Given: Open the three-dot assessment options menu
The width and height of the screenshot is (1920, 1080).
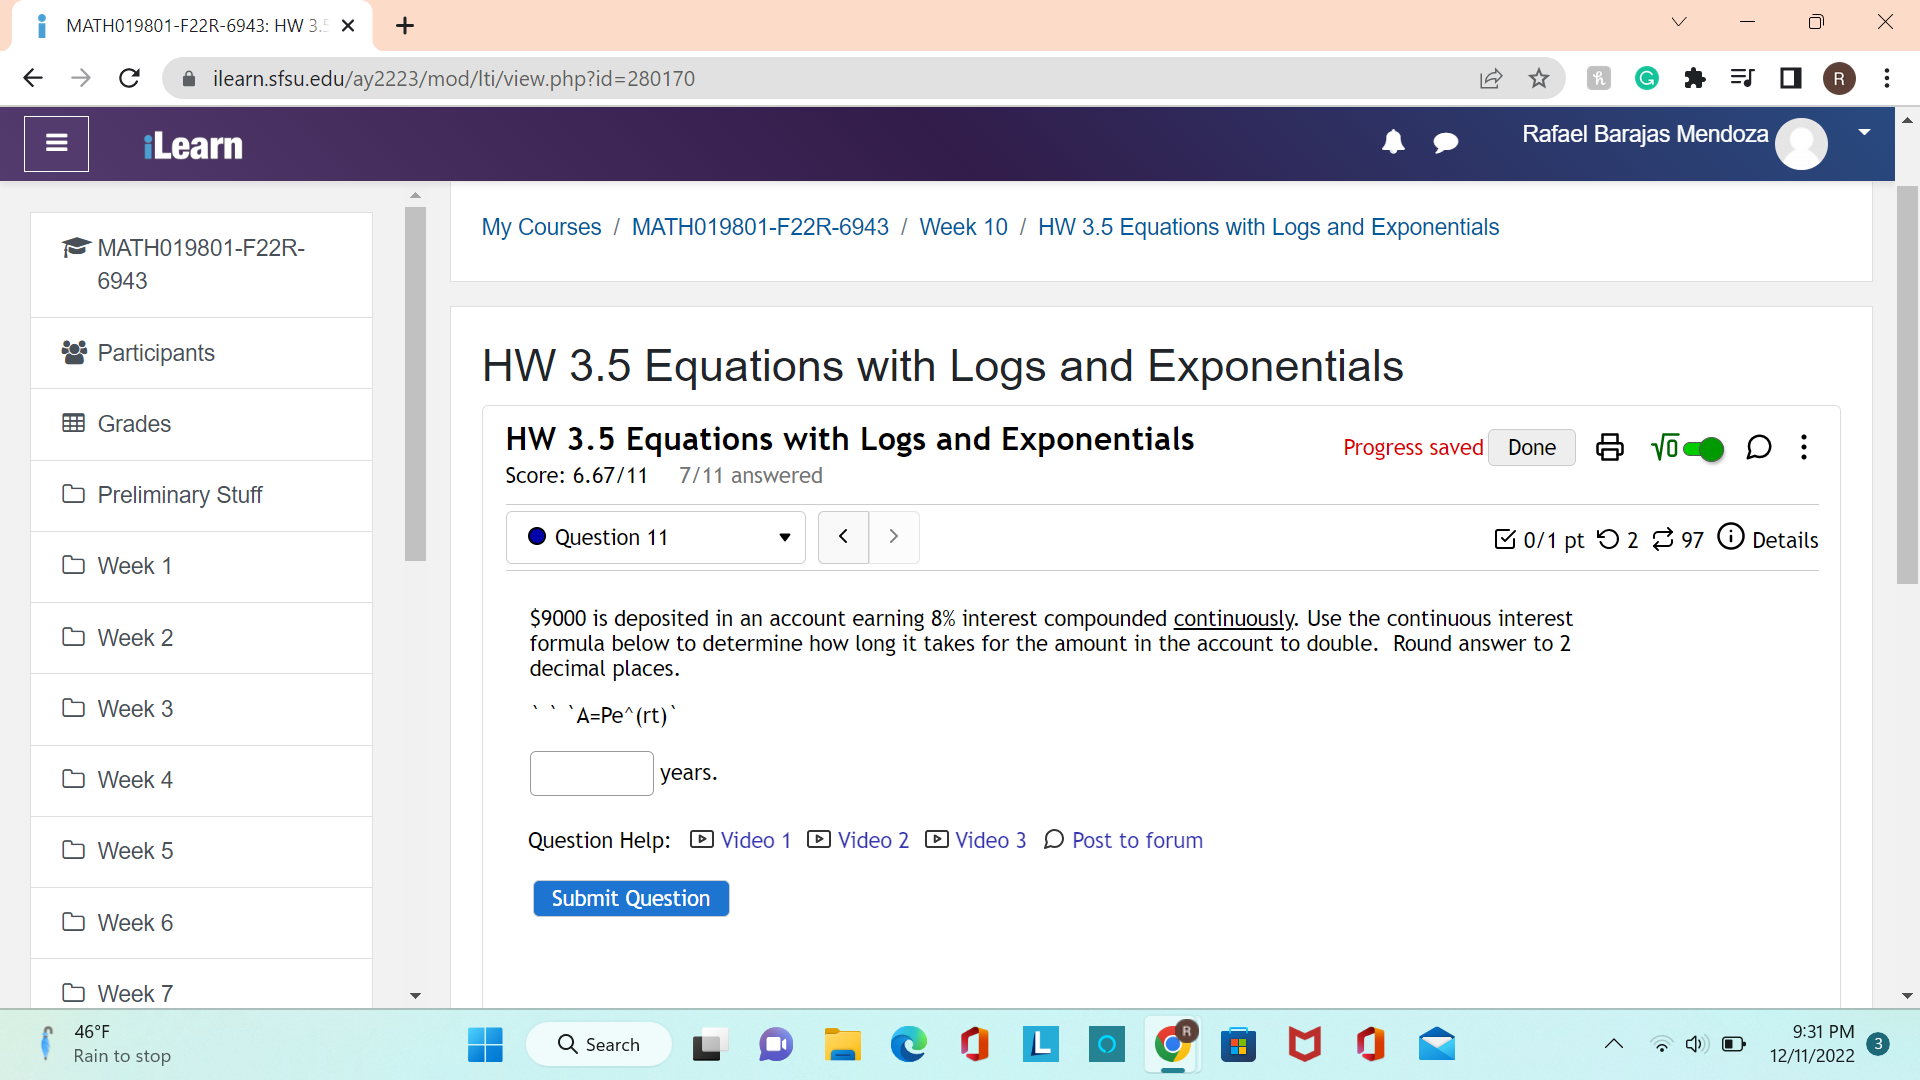Looking at the screenshot, I should click(x=1804, y=447).
